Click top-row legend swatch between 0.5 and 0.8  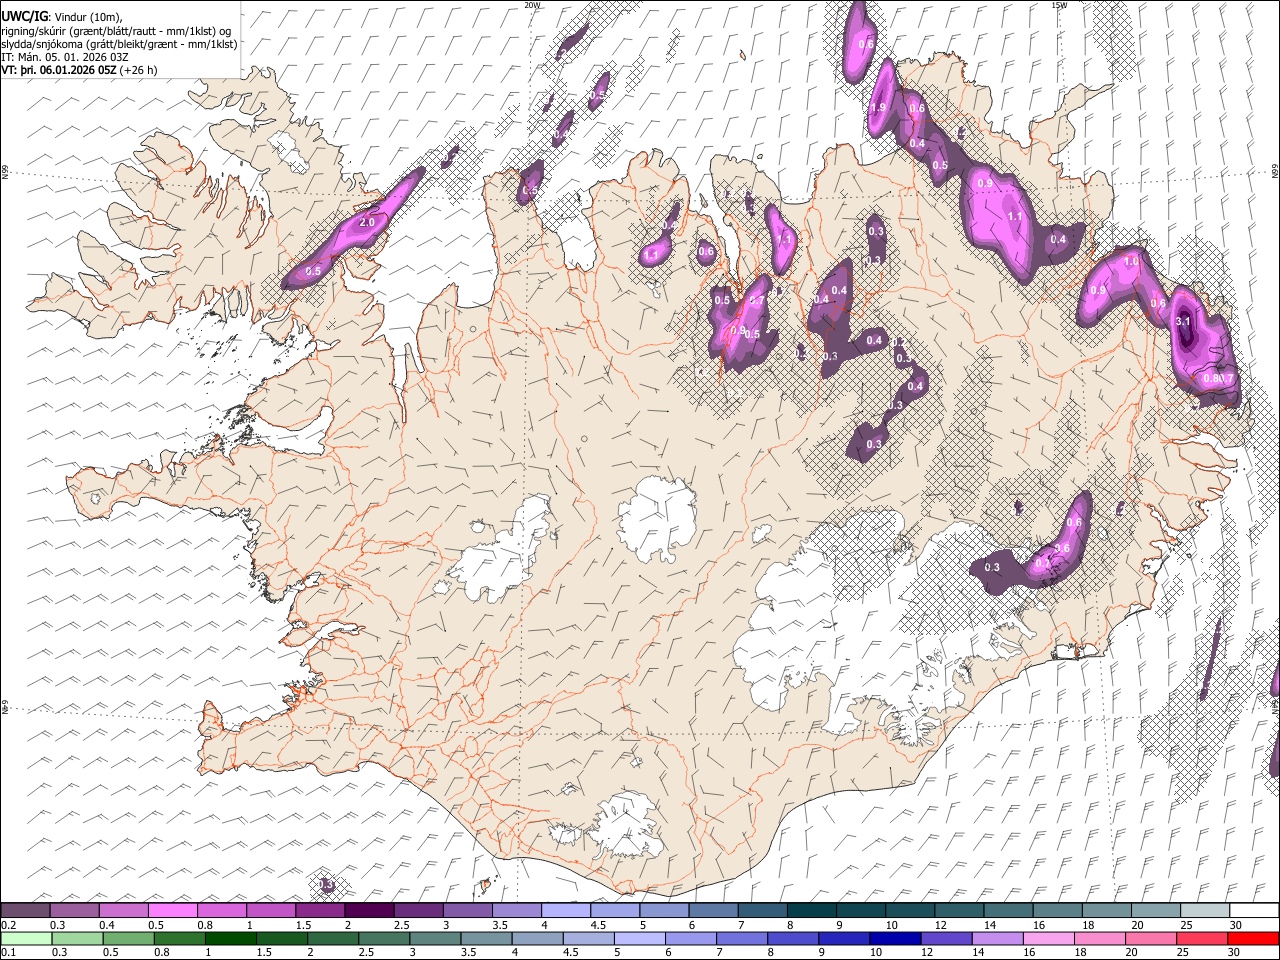coord(172,911)
